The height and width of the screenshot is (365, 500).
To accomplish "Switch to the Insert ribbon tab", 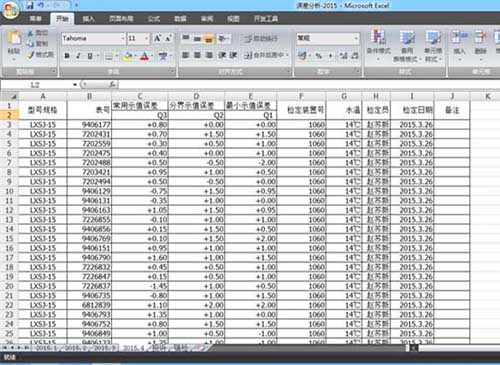I will [88, 19].
